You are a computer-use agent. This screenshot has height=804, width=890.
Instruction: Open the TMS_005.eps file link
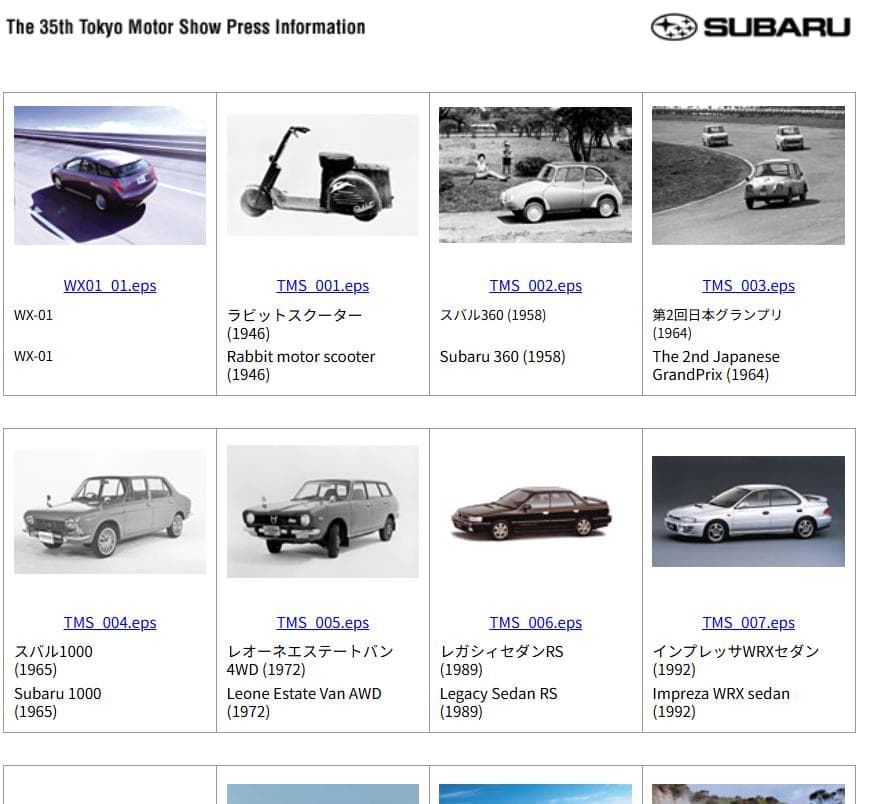322,623
